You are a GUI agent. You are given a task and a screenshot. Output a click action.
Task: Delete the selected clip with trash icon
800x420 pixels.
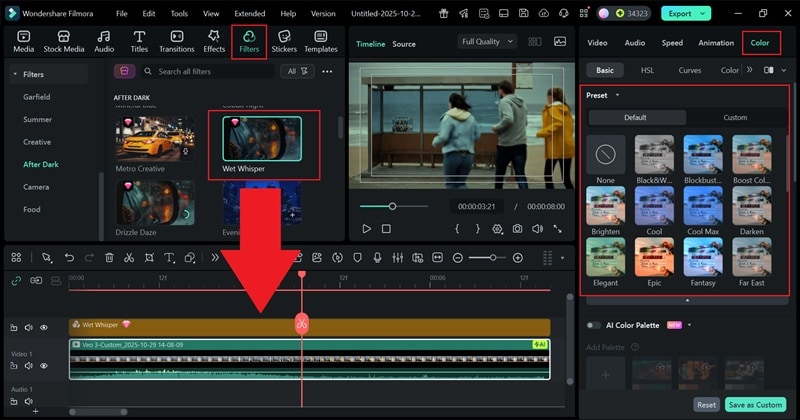[109, 258]
